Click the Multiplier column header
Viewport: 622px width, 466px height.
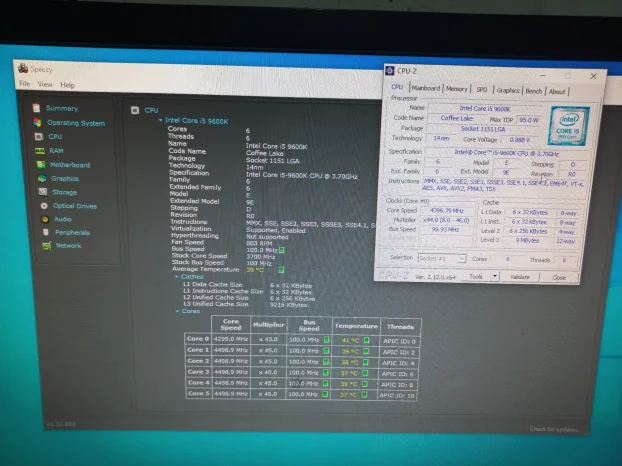click(x=269, y=324)
